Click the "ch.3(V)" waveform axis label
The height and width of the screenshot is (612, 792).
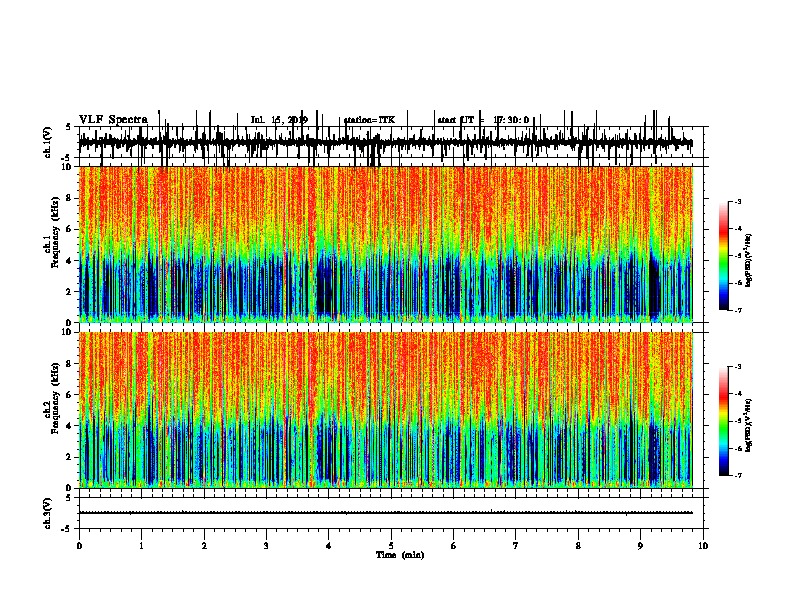48,513
